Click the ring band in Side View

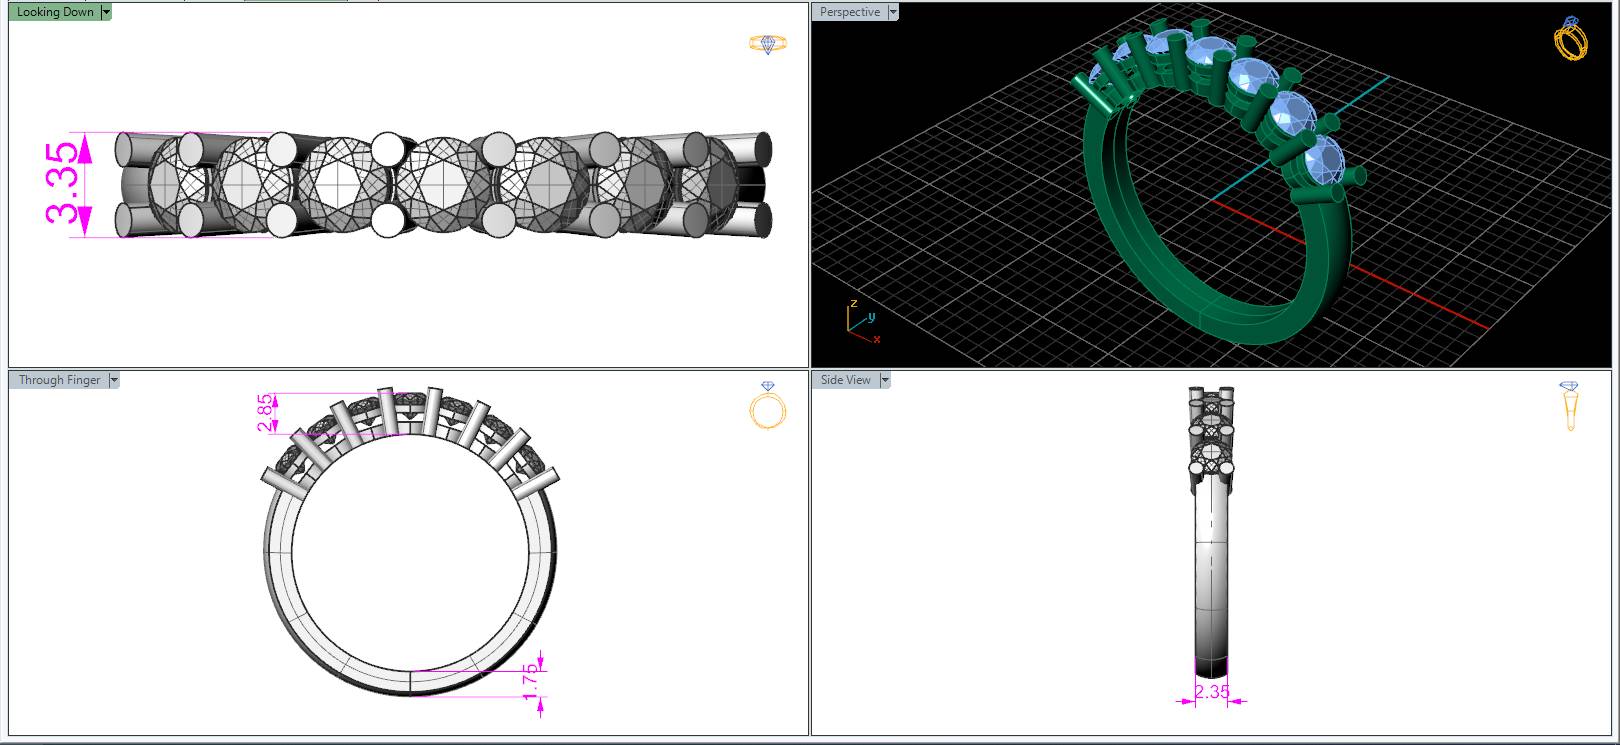click(x=1212, y=575)
